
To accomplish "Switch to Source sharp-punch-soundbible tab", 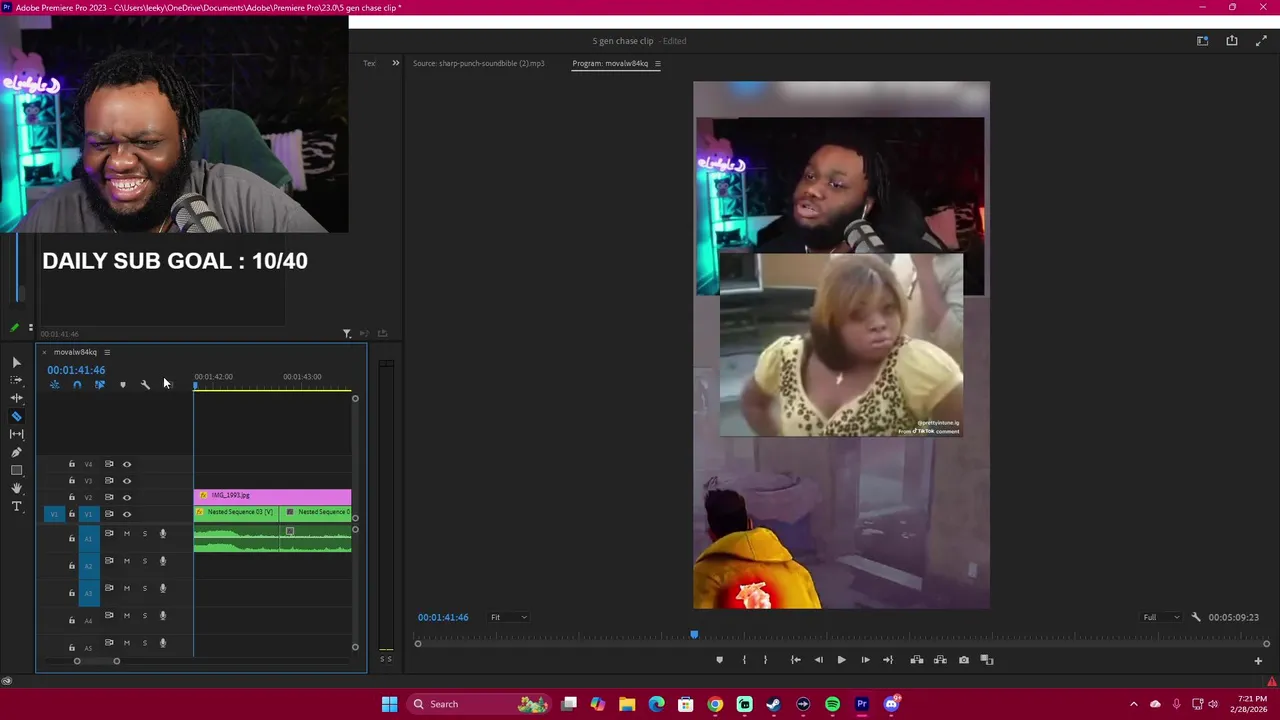I will pos(478,63).
